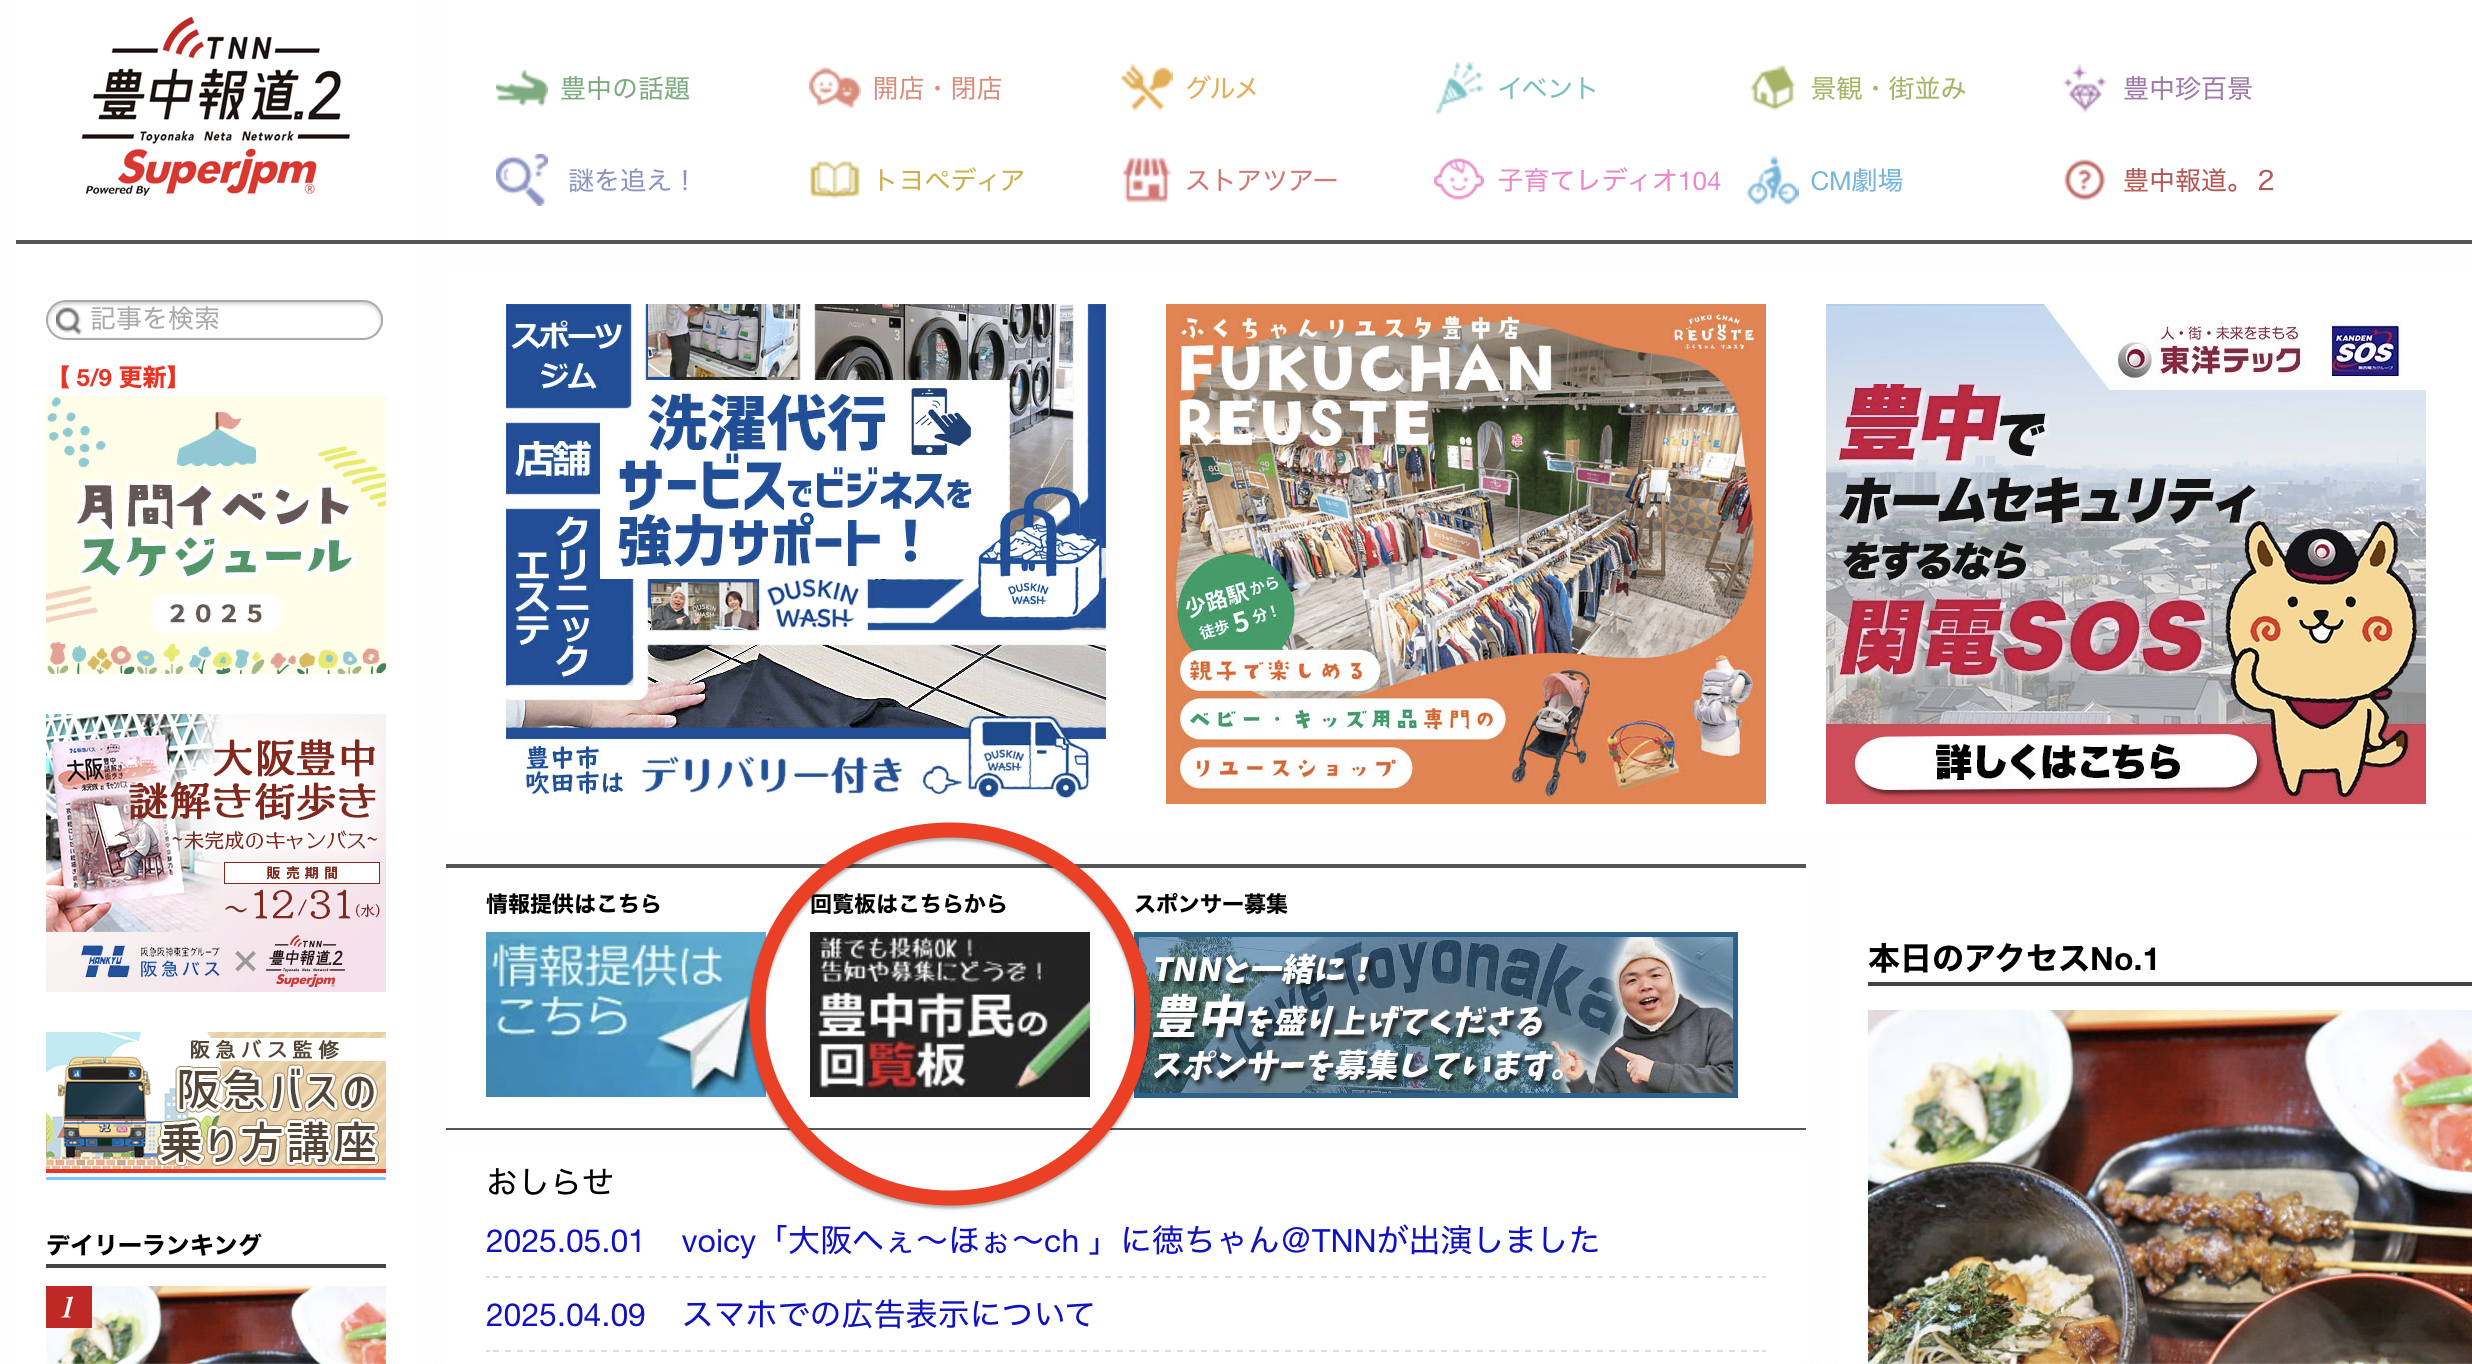Viewport: 2472px width, 1364px height.
Task: Go to 子育てレディオ104 section
Action: point(1609,180)
